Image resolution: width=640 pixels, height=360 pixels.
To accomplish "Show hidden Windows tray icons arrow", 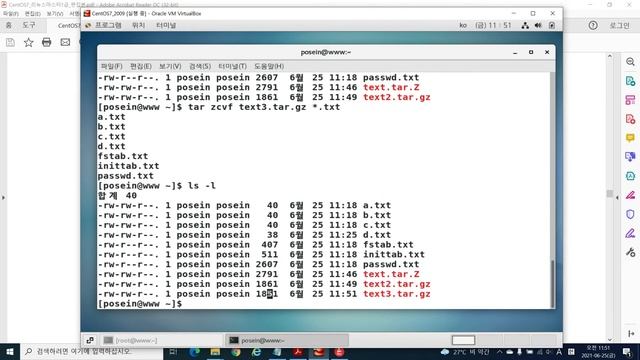I will tap(500, 351).
